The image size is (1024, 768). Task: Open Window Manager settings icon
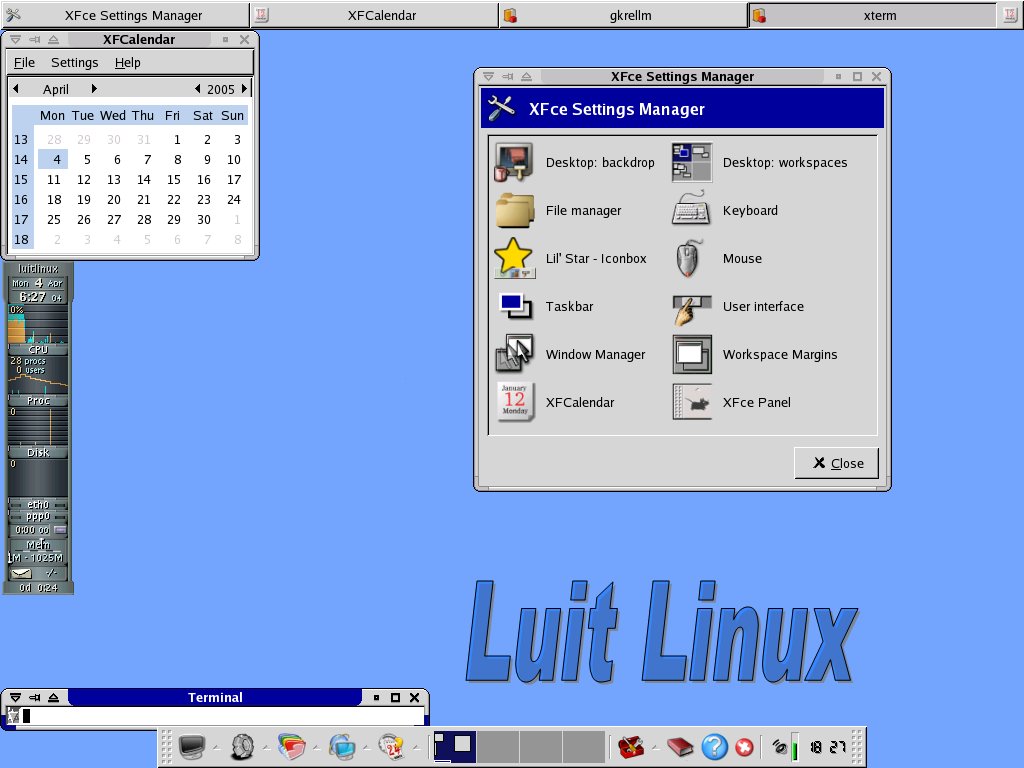[x=514, y=353]
